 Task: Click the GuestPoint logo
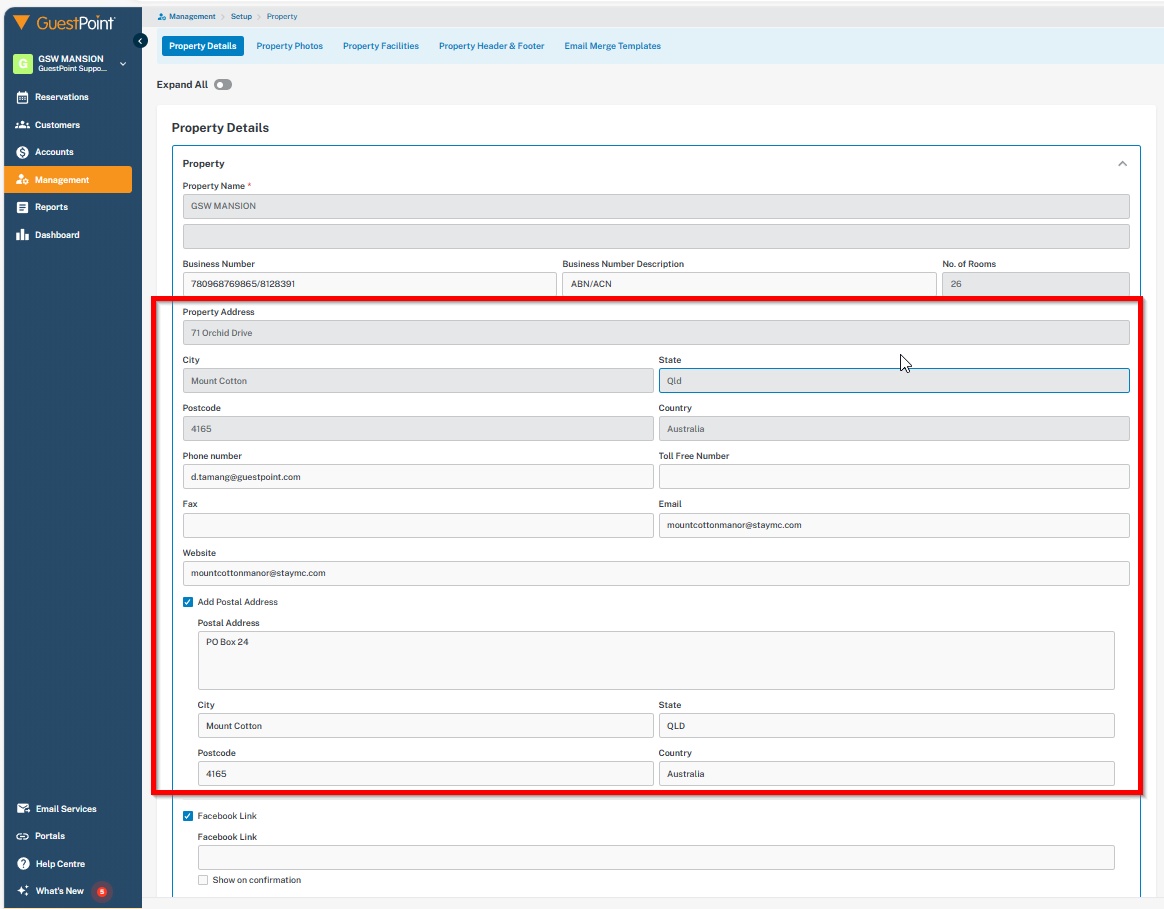pos(65,23)
